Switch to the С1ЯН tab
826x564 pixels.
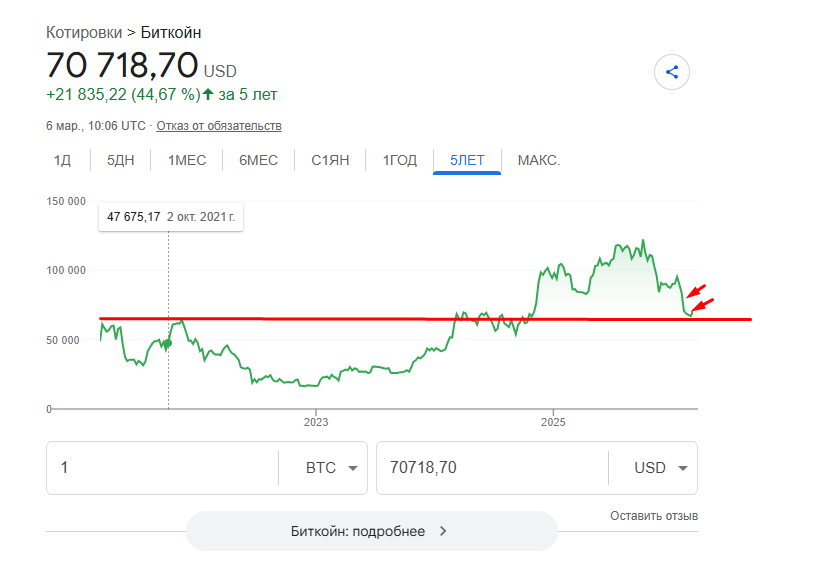(330, 160)
